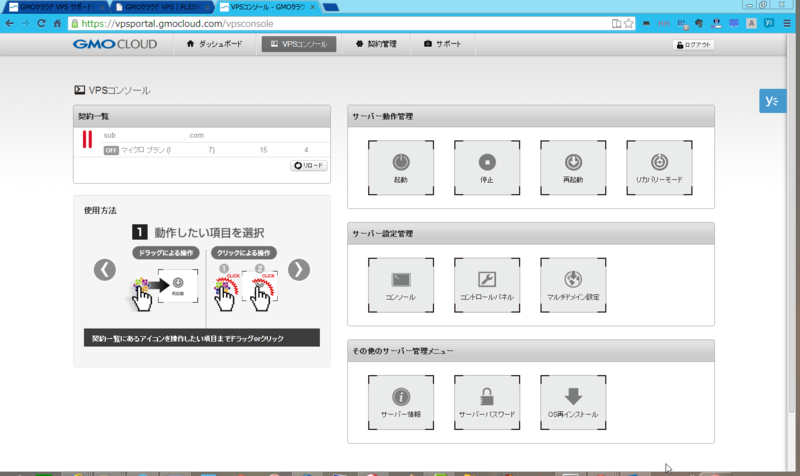Click the GMO CLOUD logo
This screenshot has height=476, width=800.
[x=115, y=44]
